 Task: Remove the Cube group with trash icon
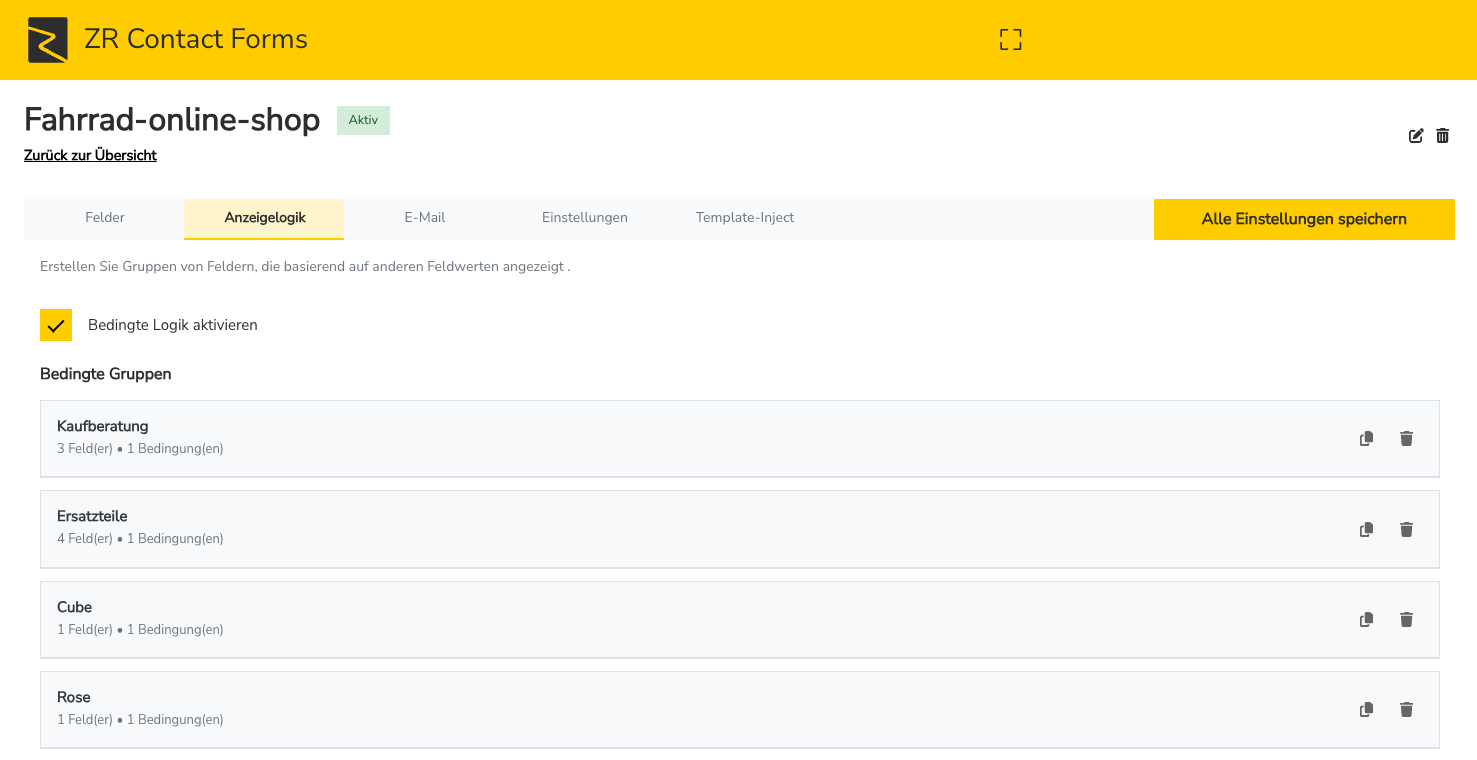coord(1406,620)
